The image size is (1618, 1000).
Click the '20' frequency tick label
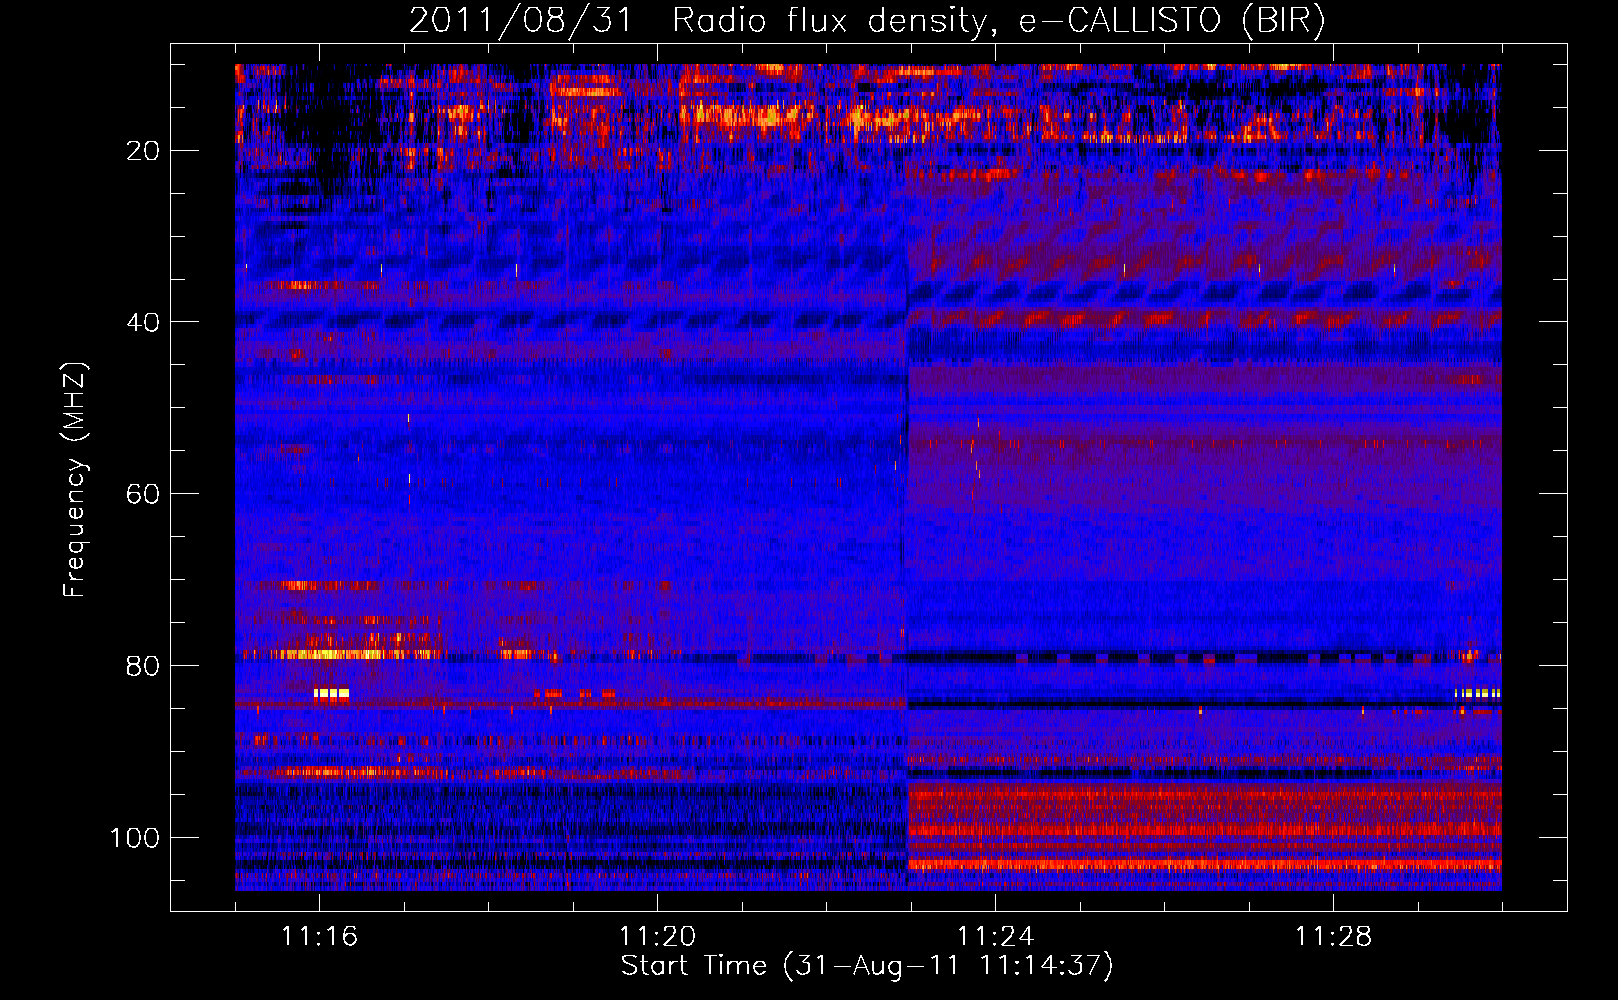[143, 151]
